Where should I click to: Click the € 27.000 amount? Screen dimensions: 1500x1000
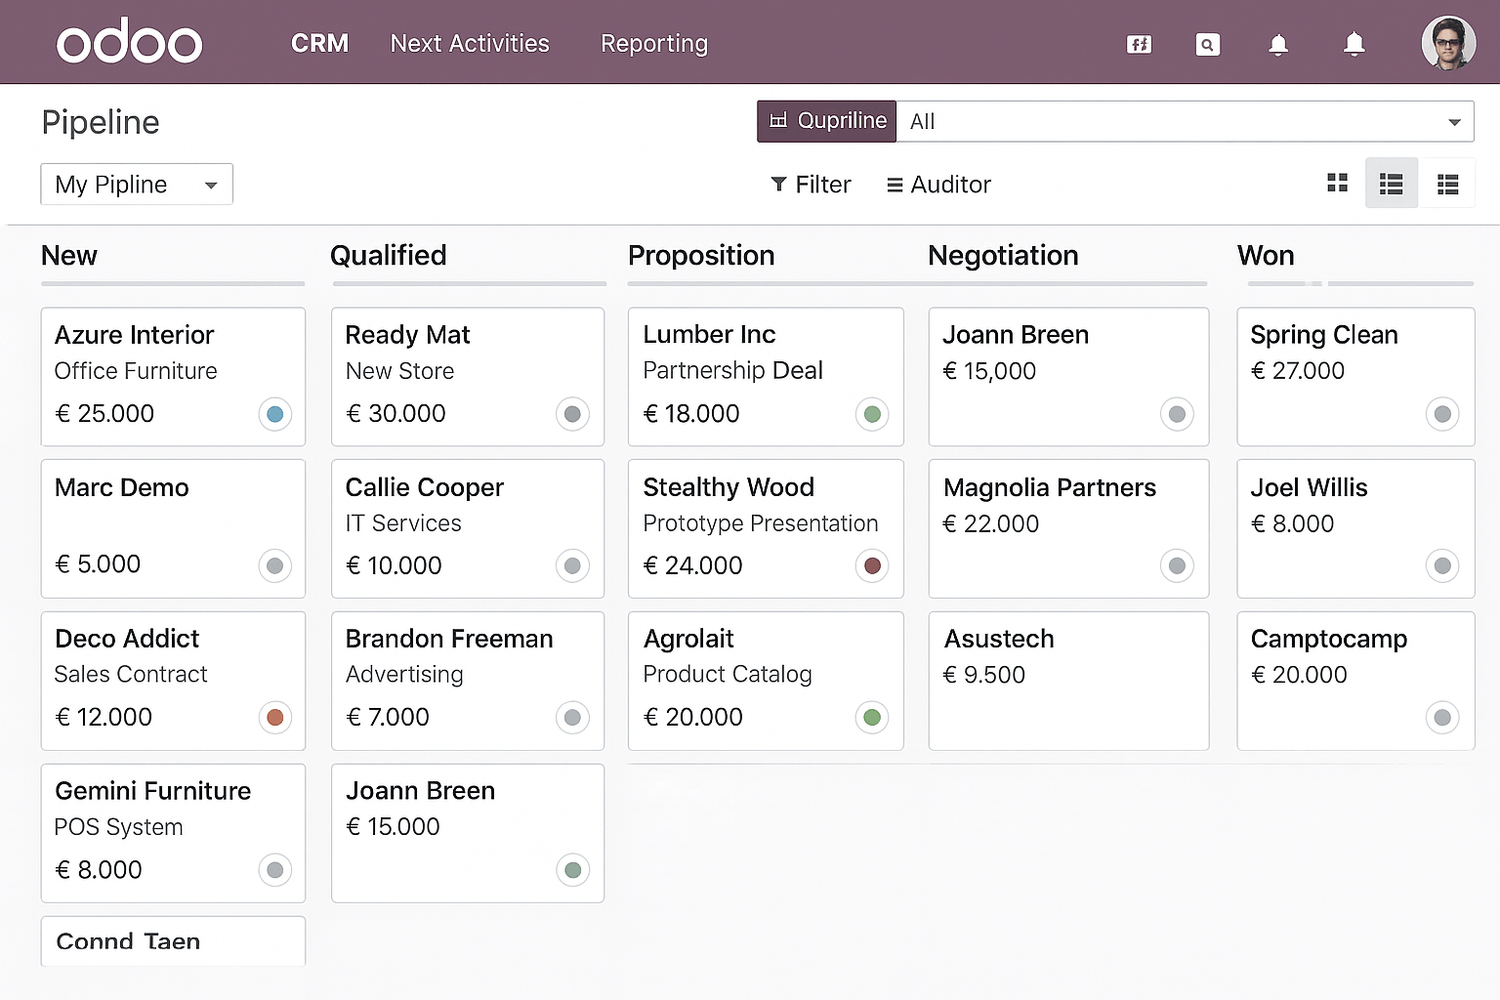pos(1298,371)
